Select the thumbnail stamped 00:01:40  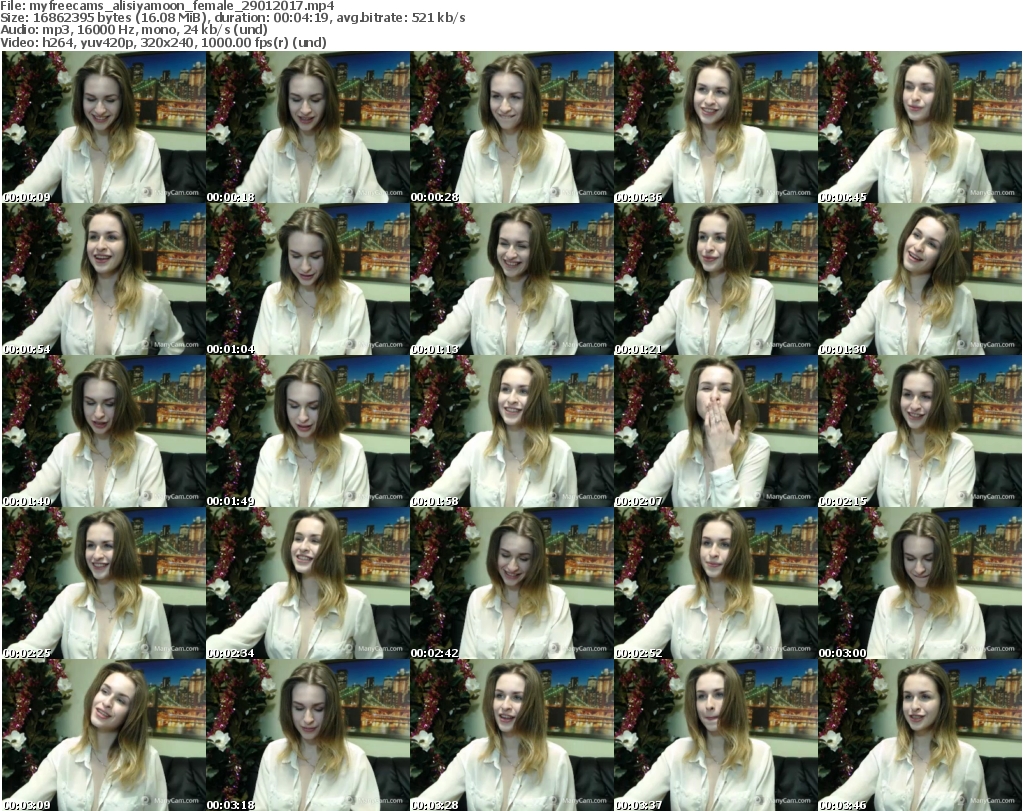pyautogui.click(x=104, y=432)
